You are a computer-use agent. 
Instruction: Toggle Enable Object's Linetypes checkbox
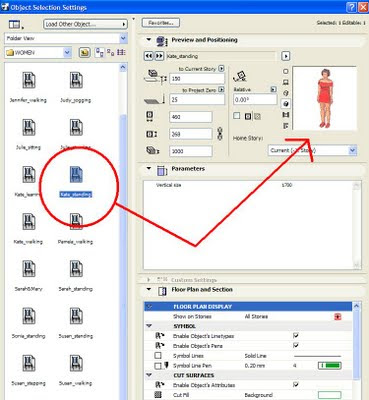click(x=295, y=336)
